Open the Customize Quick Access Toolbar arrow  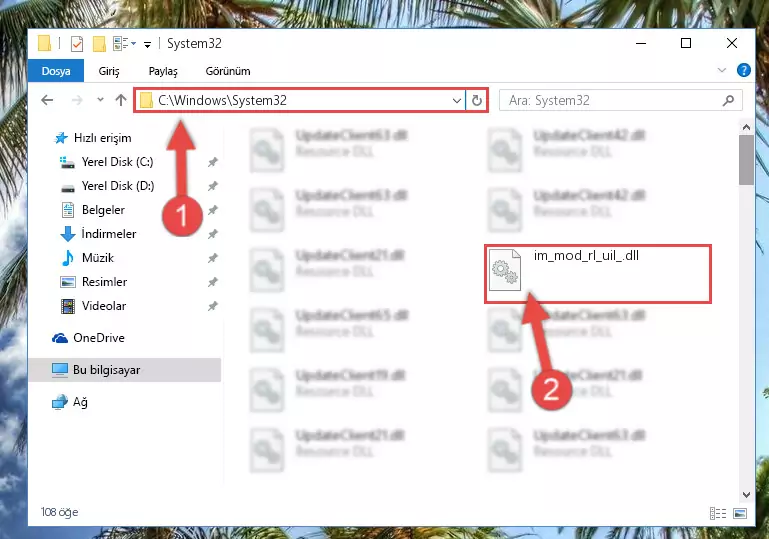click(147, 45)
